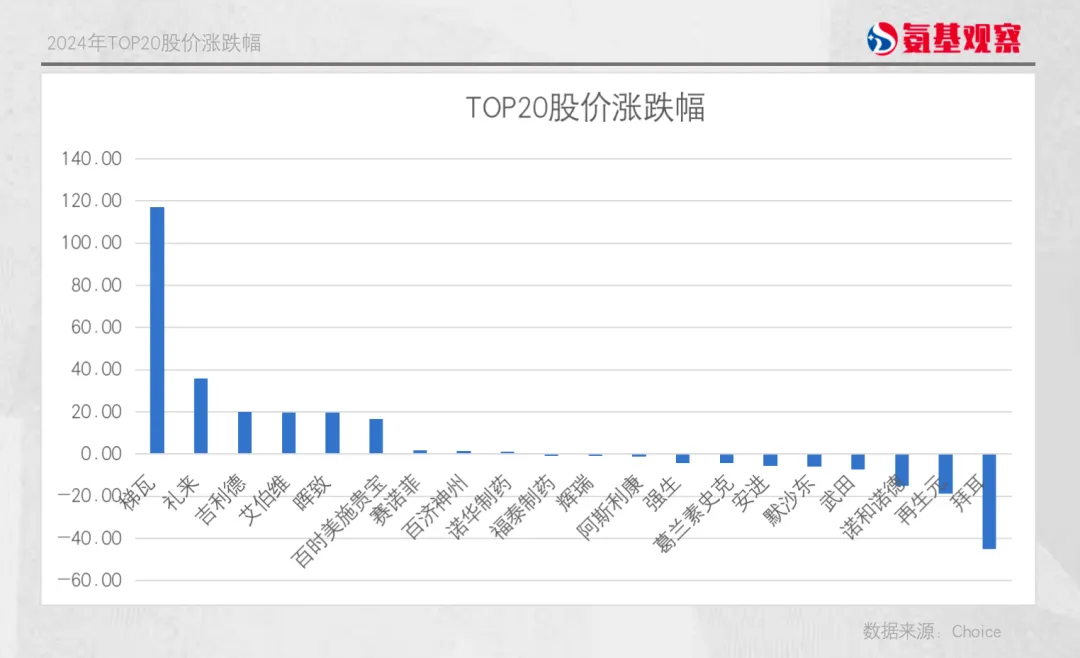Viewport: 1080px width, 658px height.
Task: Click the chart title TOP20股价涨跌幅
Action: coord(585,108)
